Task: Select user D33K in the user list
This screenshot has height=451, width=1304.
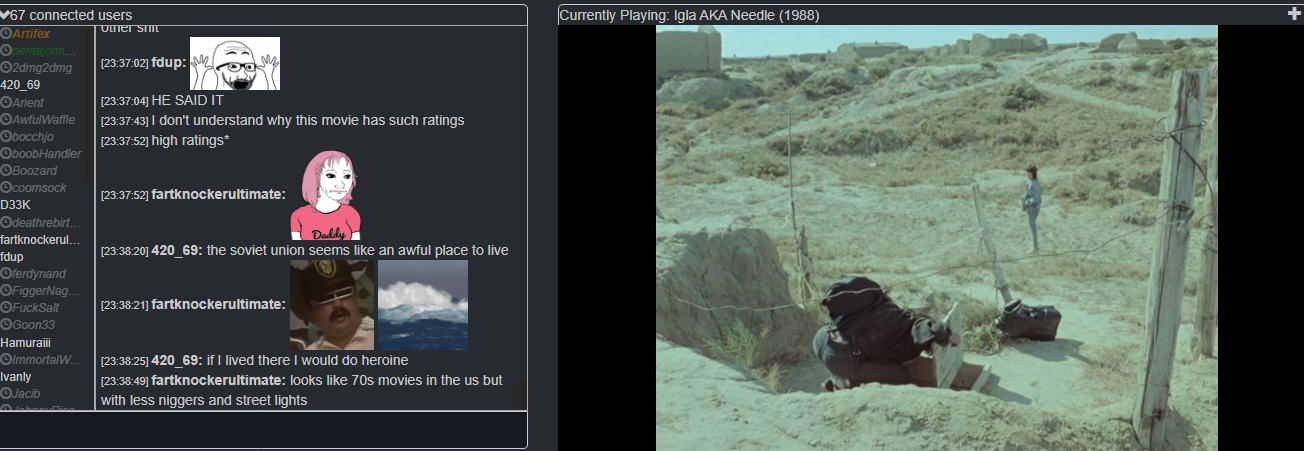Action: pyautogui.click(x=16, y=205)
